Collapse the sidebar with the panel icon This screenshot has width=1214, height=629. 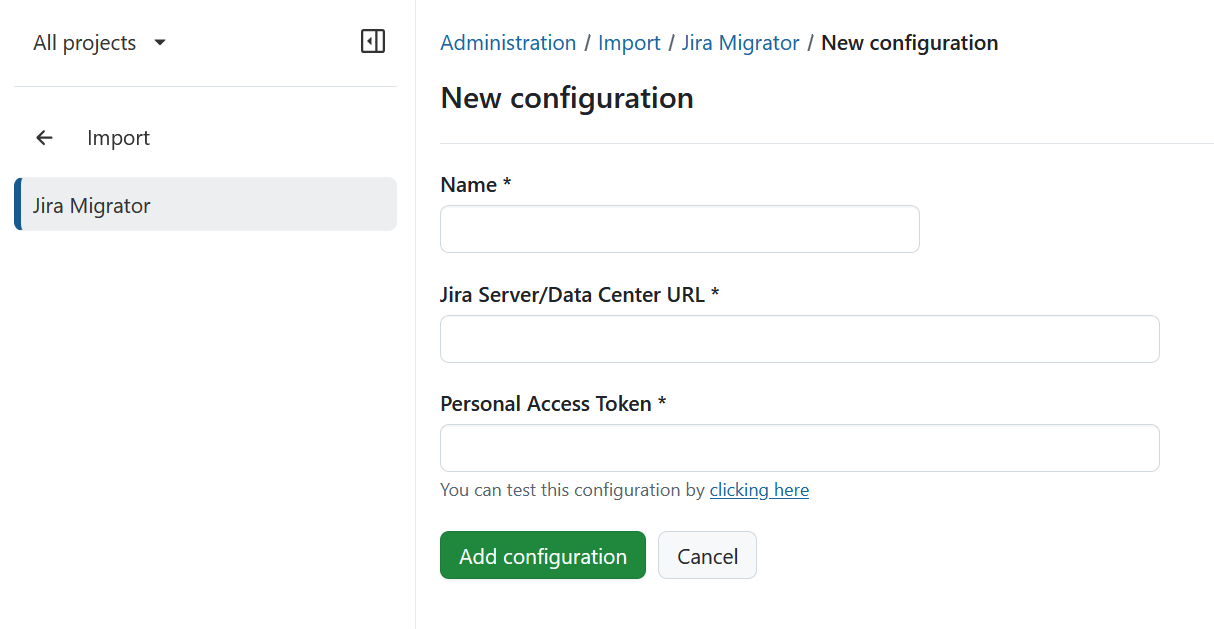[373, 41]
